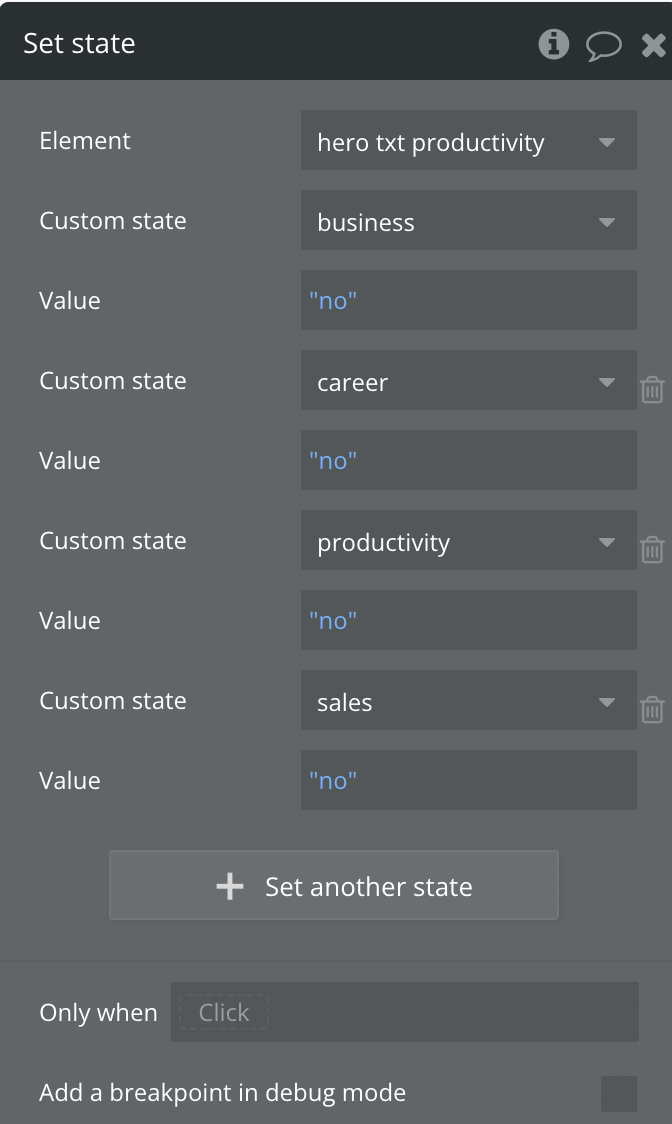
Task: Edit the Value field for business state
Action: point(468,300)
